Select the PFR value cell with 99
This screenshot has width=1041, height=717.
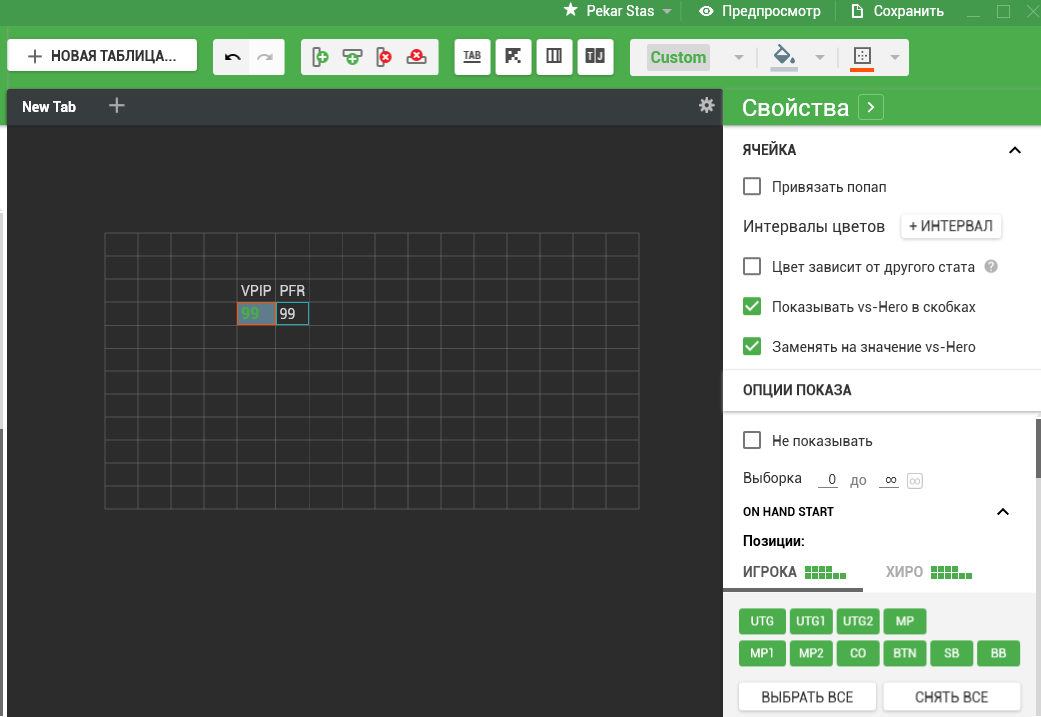click(292, 314)
